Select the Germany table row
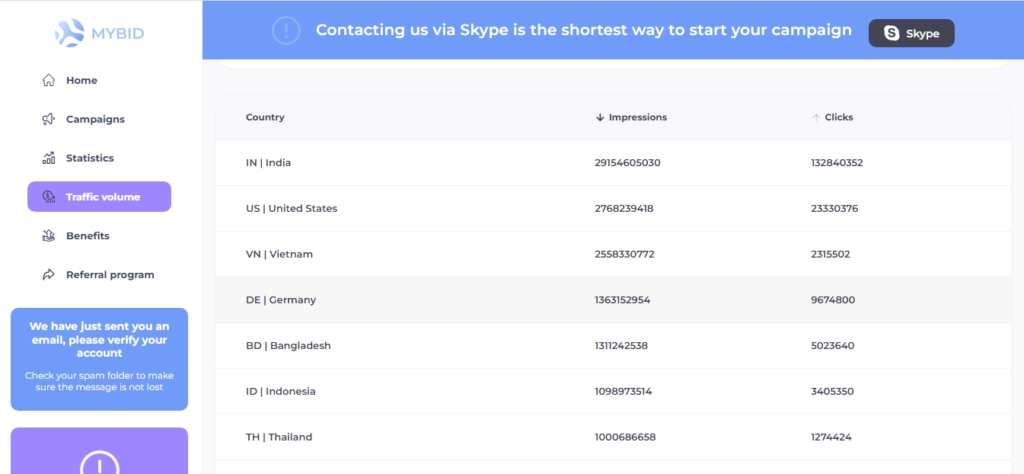The height and width of the screenshot is (474, 1024). click(x=612, y=300)
